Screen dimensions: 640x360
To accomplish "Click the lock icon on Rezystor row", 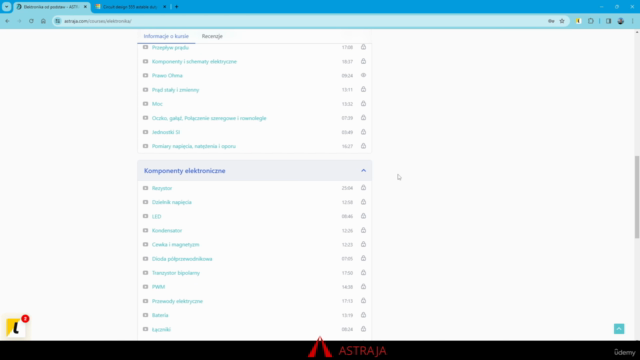I will click(x=363, y=188).
